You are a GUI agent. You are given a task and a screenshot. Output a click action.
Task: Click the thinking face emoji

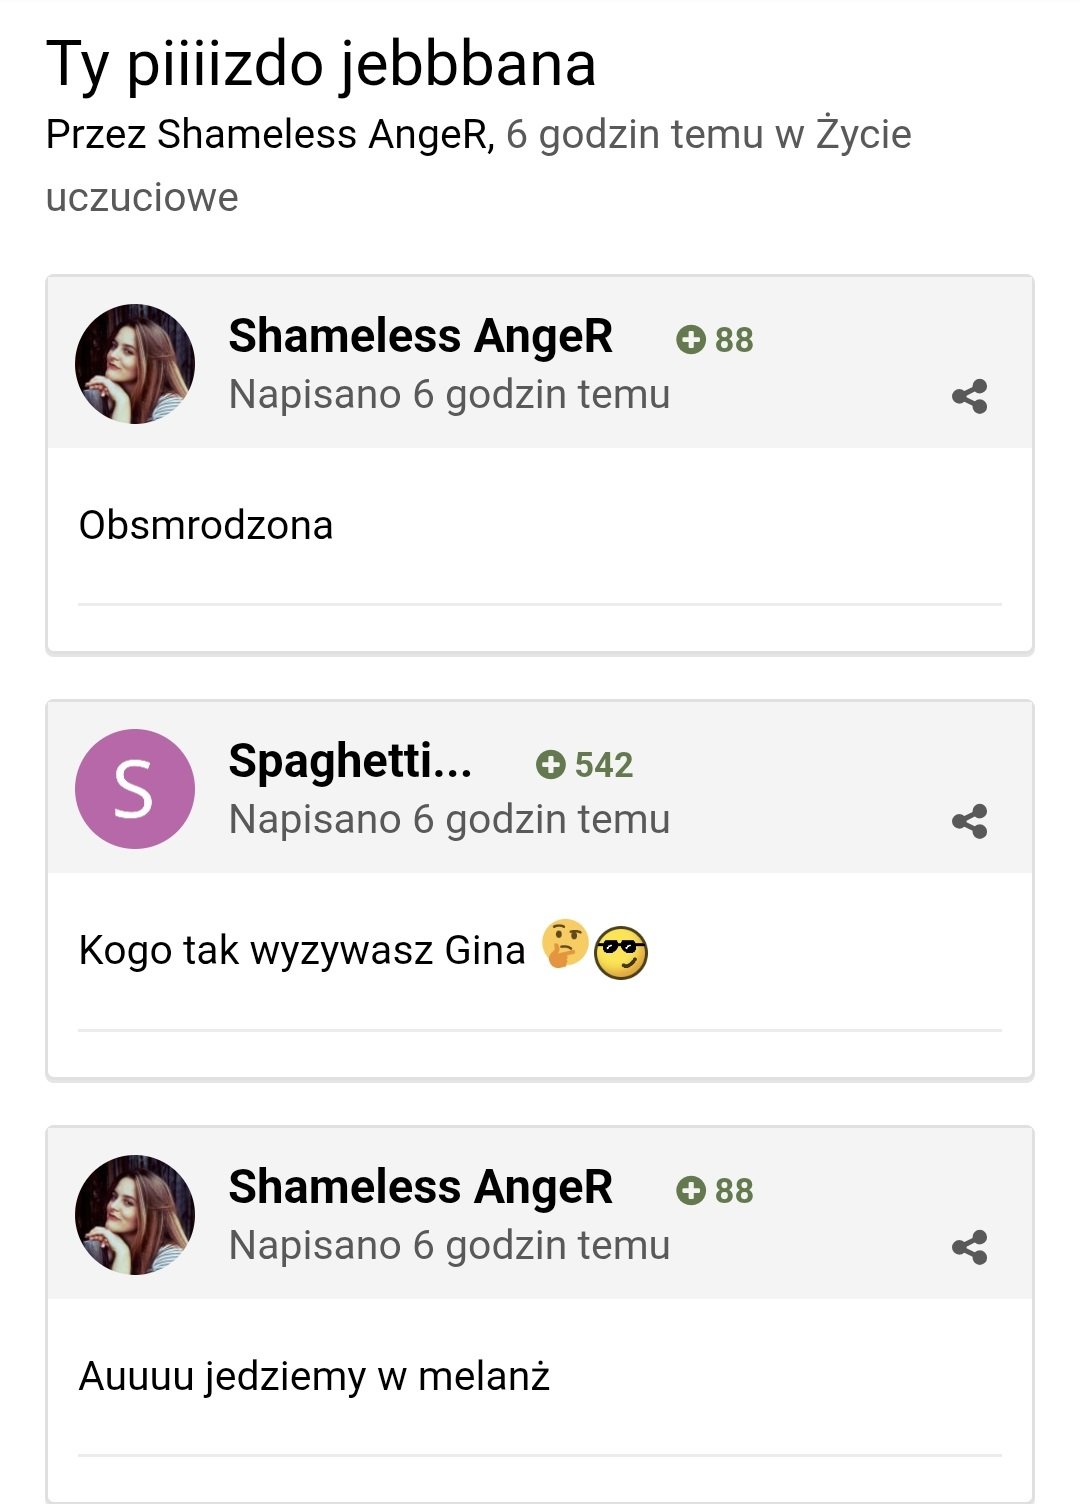[564, 944]
